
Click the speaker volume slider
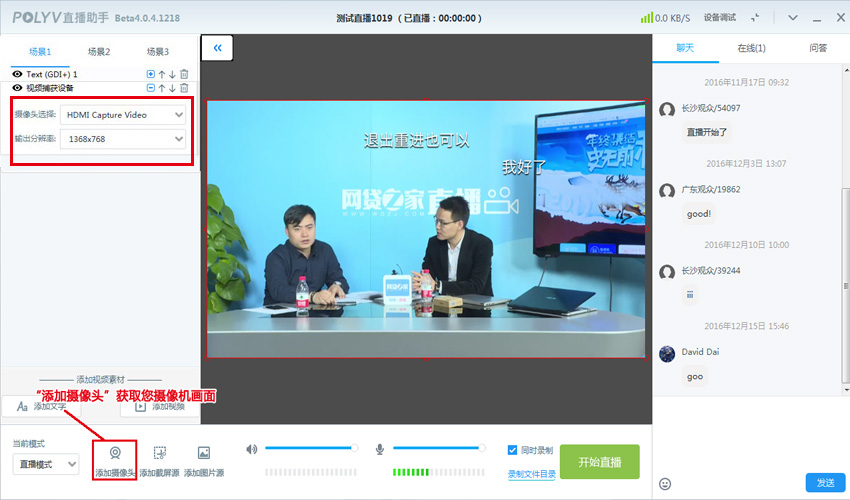click(x=310, y=448)
